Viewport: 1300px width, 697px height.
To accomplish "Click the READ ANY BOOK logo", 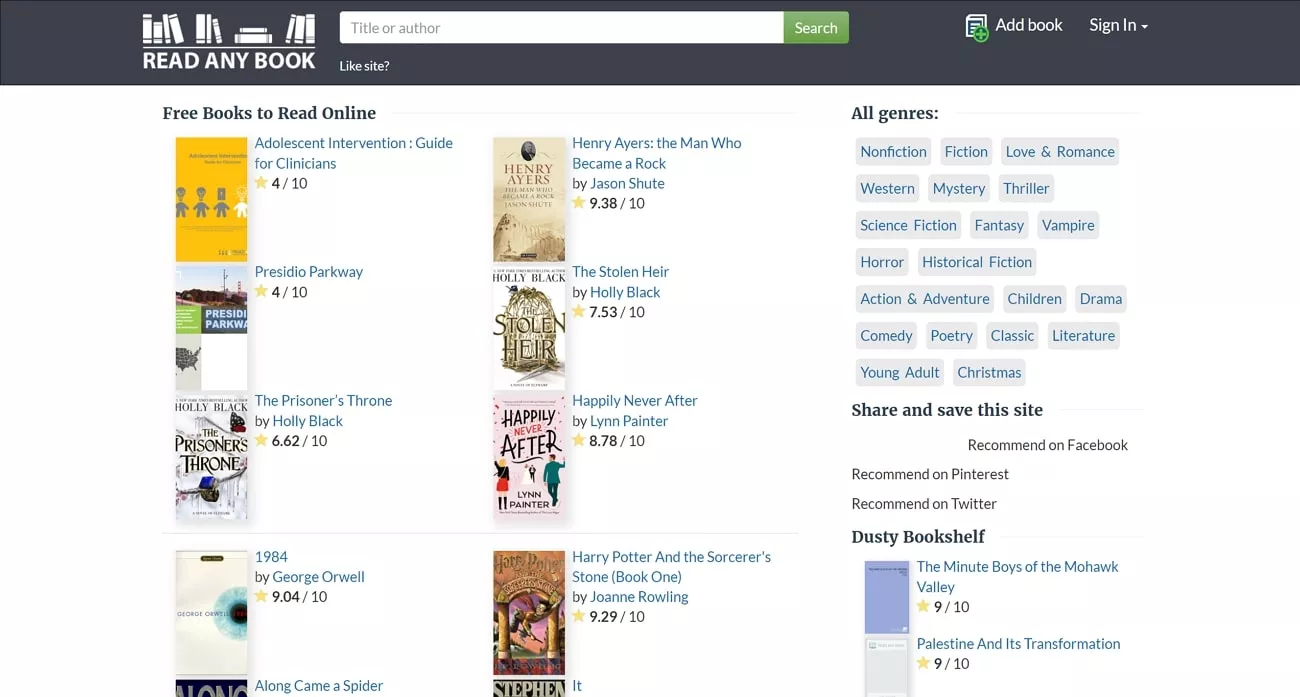I will [228, 41].
